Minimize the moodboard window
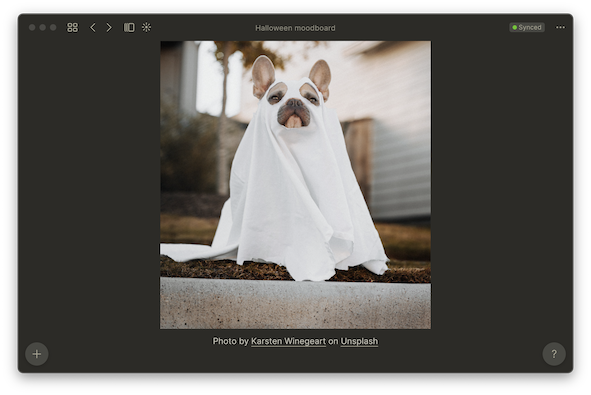The image size is (591, 395). [x=43, y=28]
